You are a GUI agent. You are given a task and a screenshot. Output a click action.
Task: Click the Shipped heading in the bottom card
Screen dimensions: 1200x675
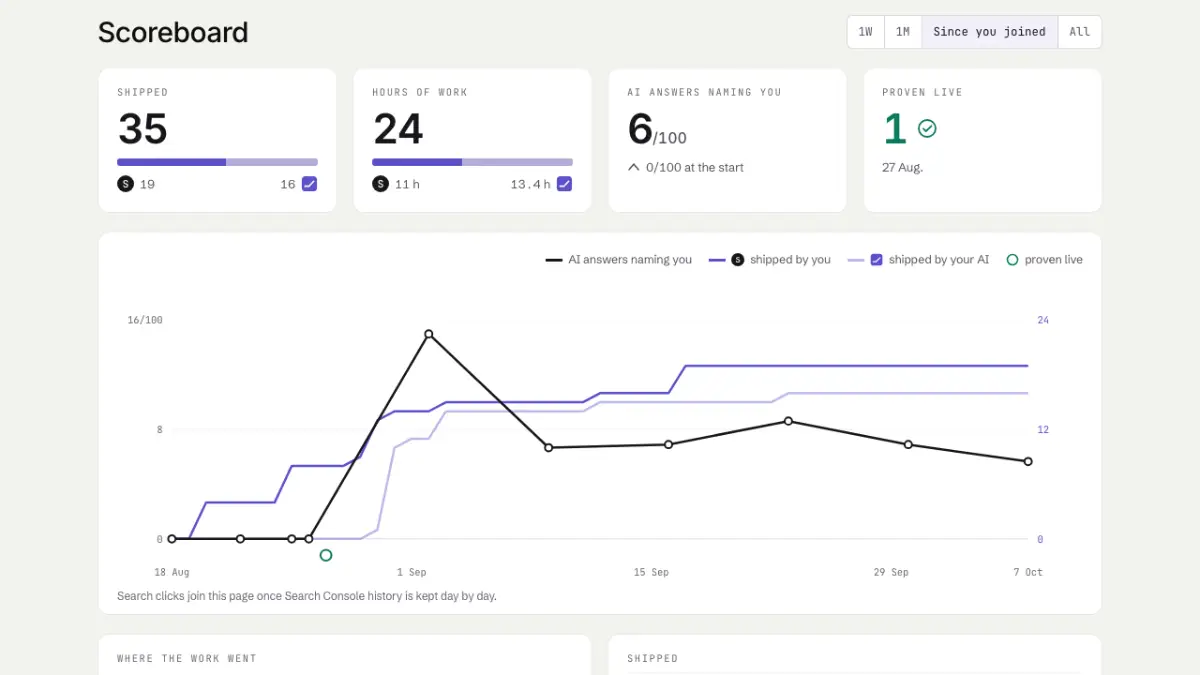(652, 659)
